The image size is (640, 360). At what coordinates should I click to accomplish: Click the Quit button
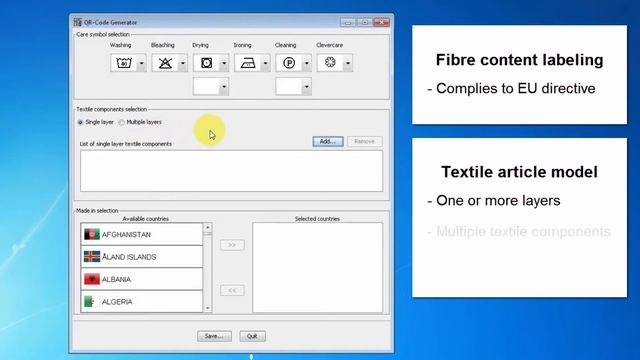[252, 336]
